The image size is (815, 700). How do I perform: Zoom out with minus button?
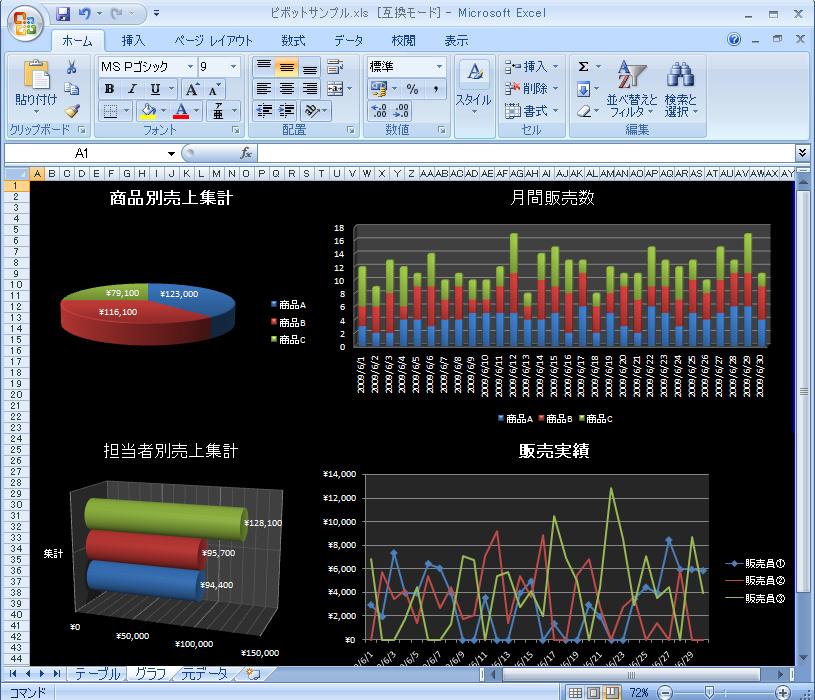click(x=665, y=692)
